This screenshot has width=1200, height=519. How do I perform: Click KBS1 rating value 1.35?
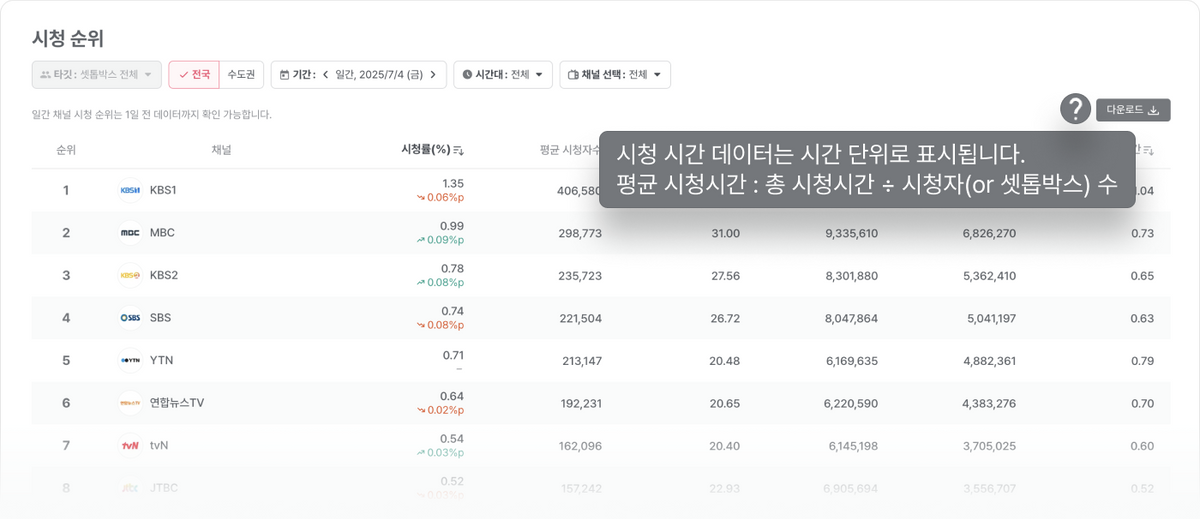453,184
